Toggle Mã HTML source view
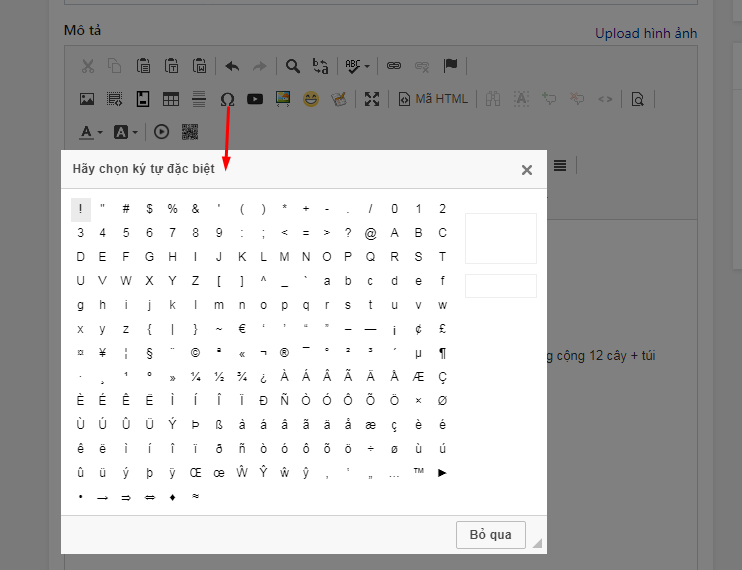Screen dimensions: 742x570 click(x=433, y=99)
